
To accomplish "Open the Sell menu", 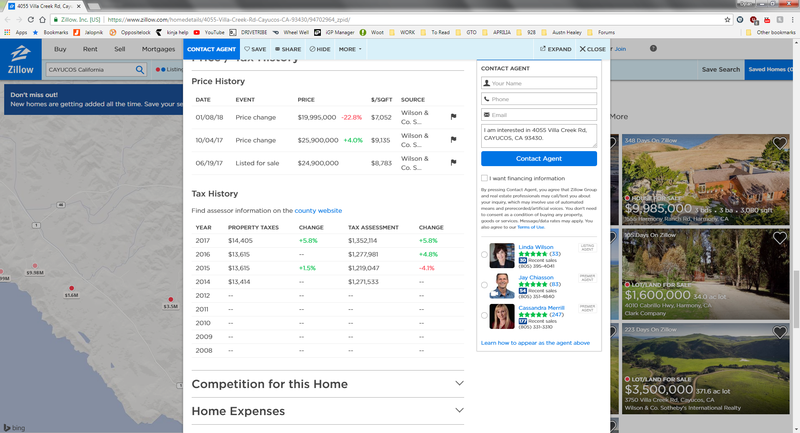I will click(x=119, y=49).
